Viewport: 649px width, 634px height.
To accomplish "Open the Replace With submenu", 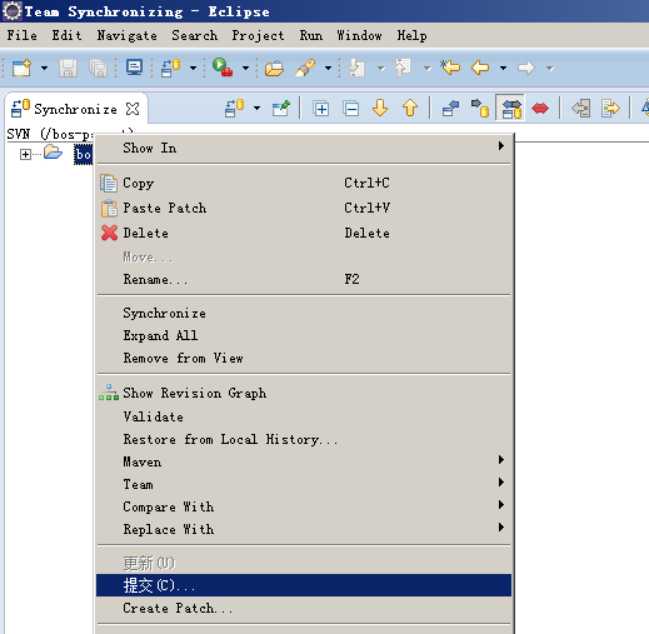I will [x=304, y=529].
